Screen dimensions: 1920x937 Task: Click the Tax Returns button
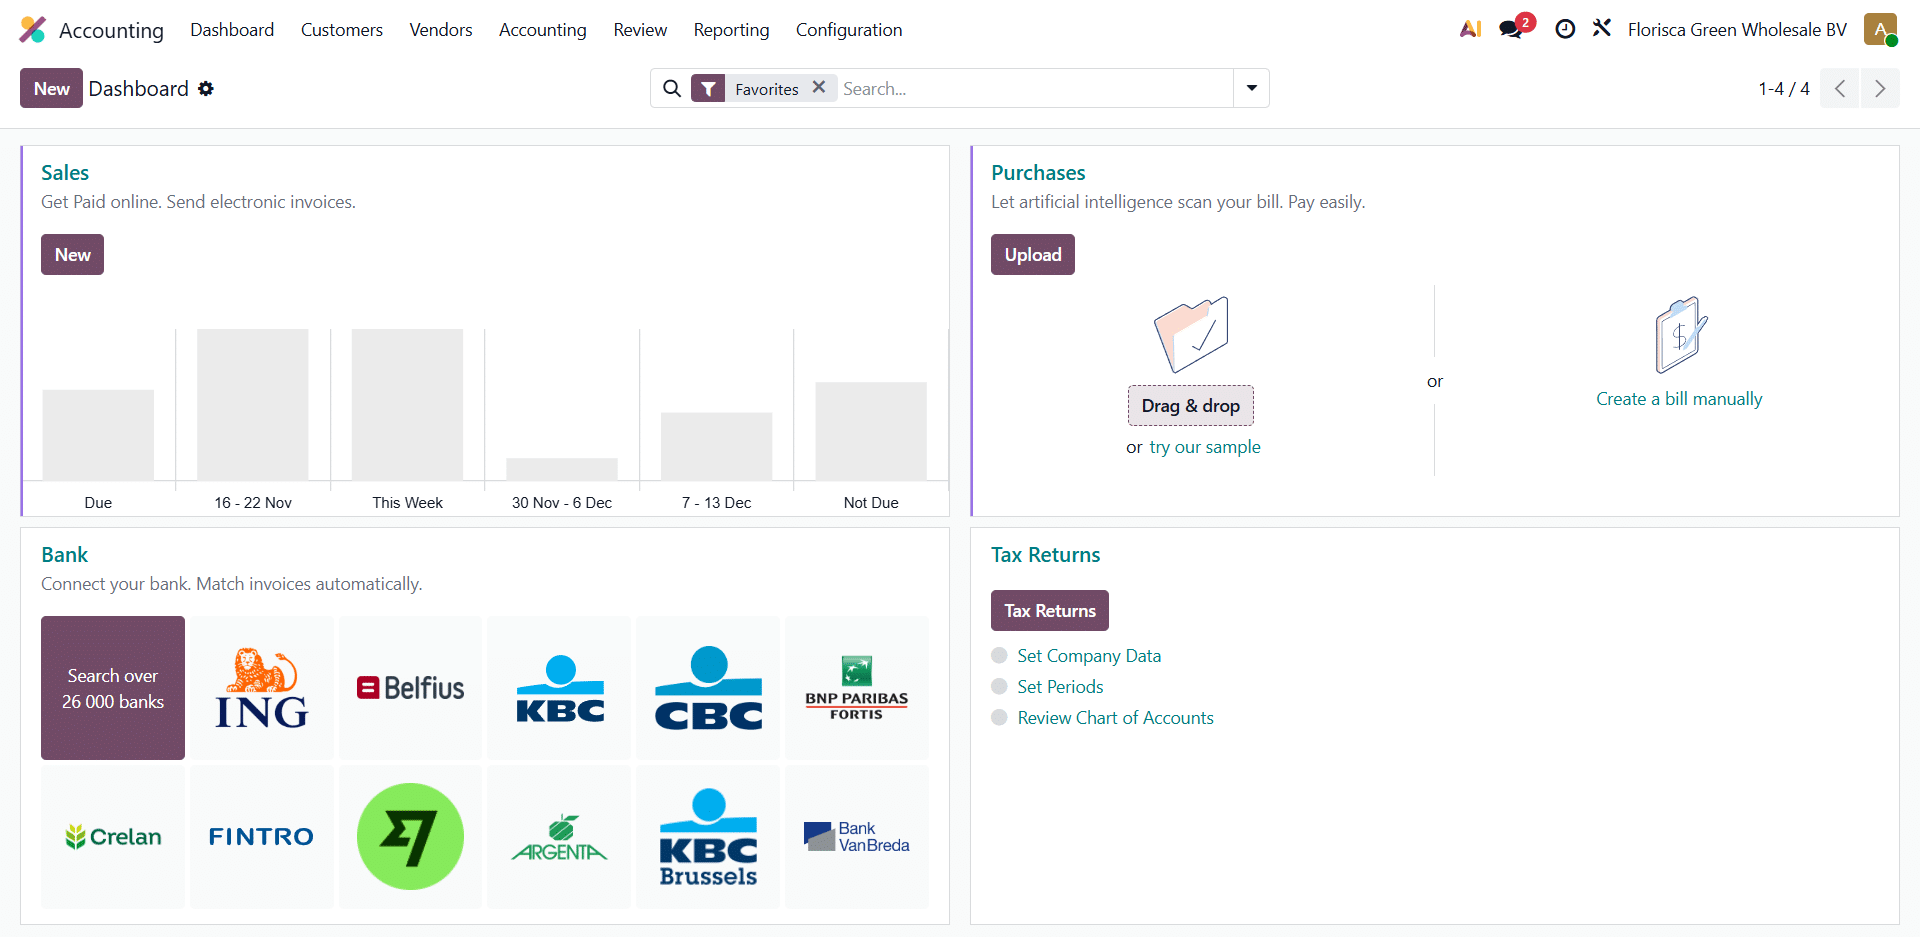(x=1050, y=611)
